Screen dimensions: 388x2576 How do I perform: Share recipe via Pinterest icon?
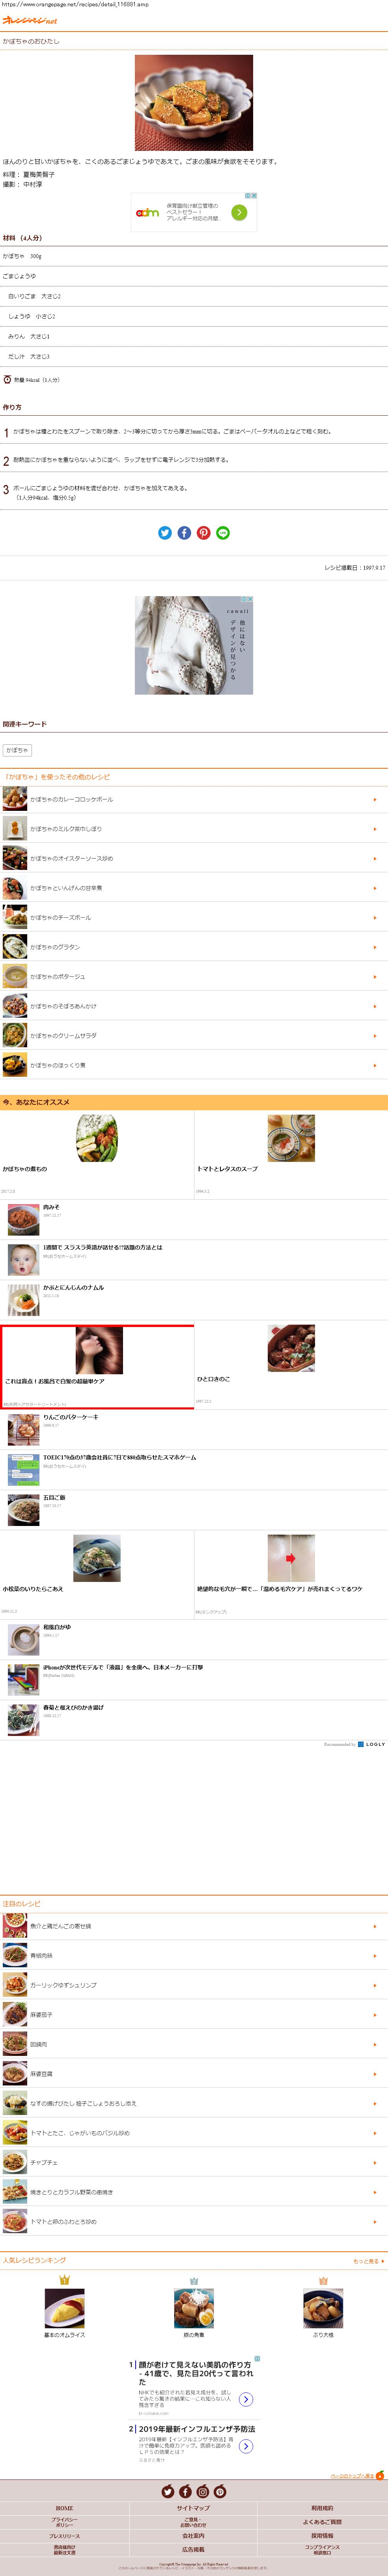click(x=204, y=533)
